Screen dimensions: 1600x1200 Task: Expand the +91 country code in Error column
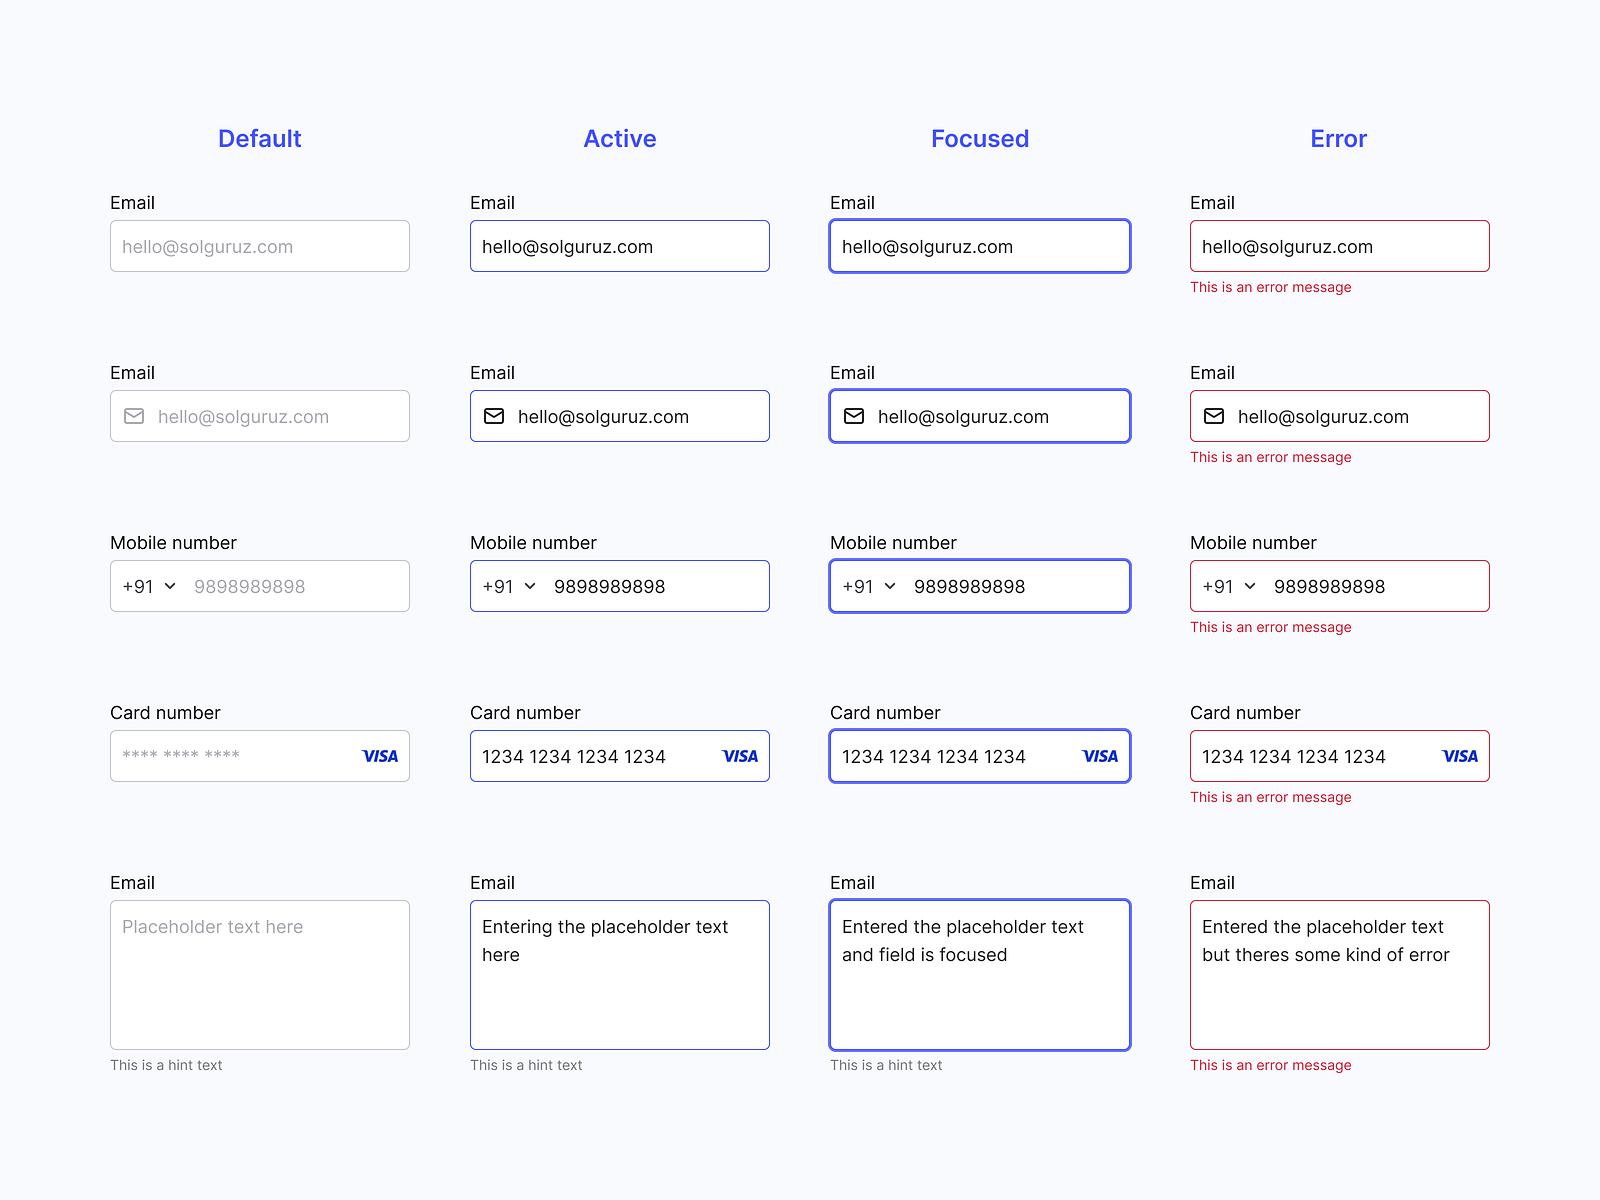click(1229, 586)
